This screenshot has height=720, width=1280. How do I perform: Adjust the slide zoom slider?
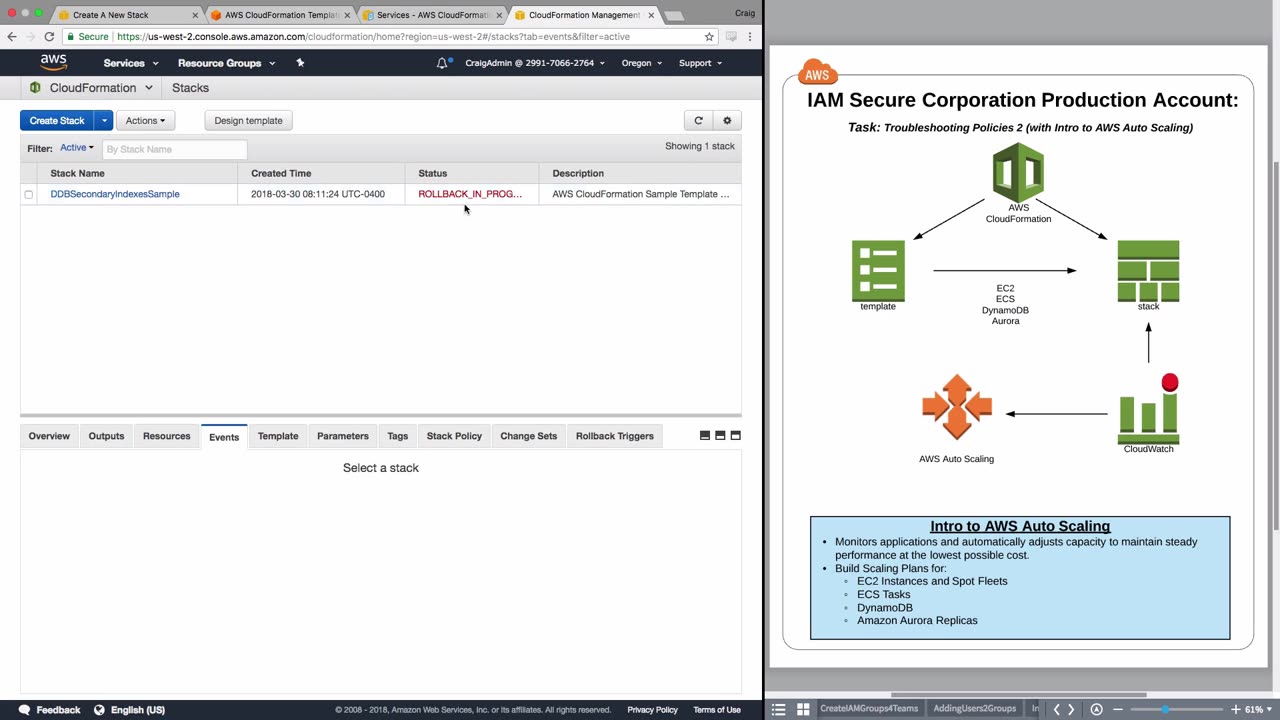[1165, 709]
